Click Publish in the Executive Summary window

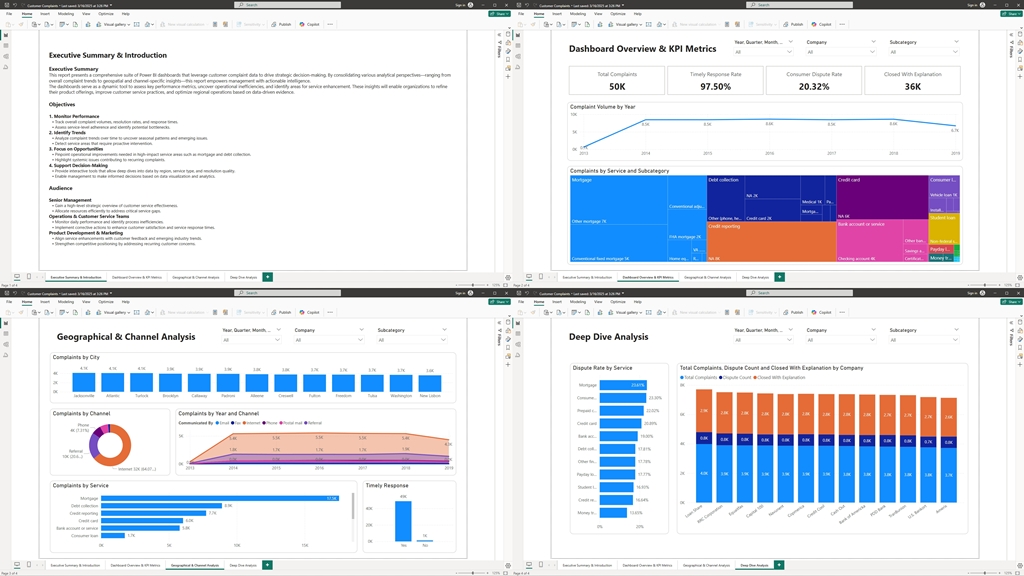click(283, 23)
